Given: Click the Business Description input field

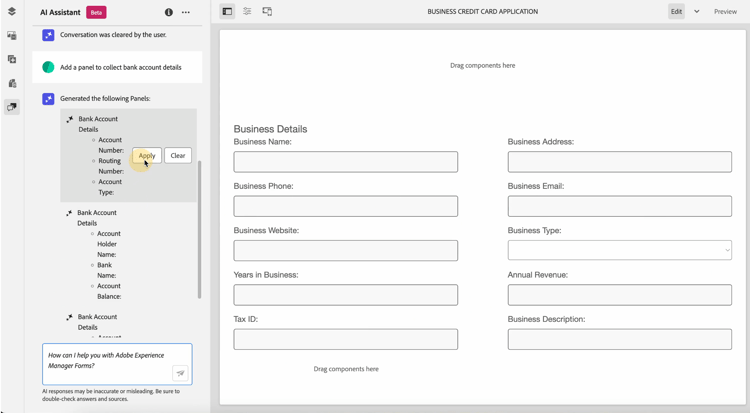Looking at the screenshot, I should tap(619, 339).
